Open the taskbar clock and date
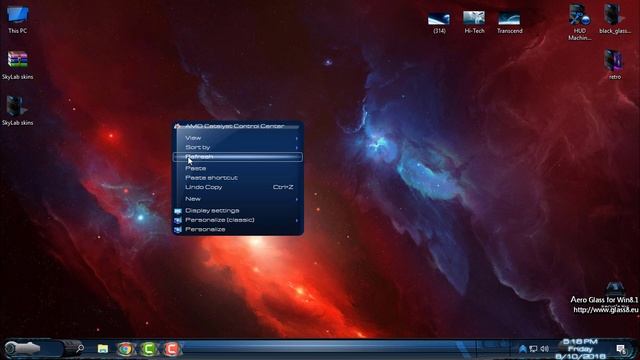The image size is (640, 360). tap(580, 349)
